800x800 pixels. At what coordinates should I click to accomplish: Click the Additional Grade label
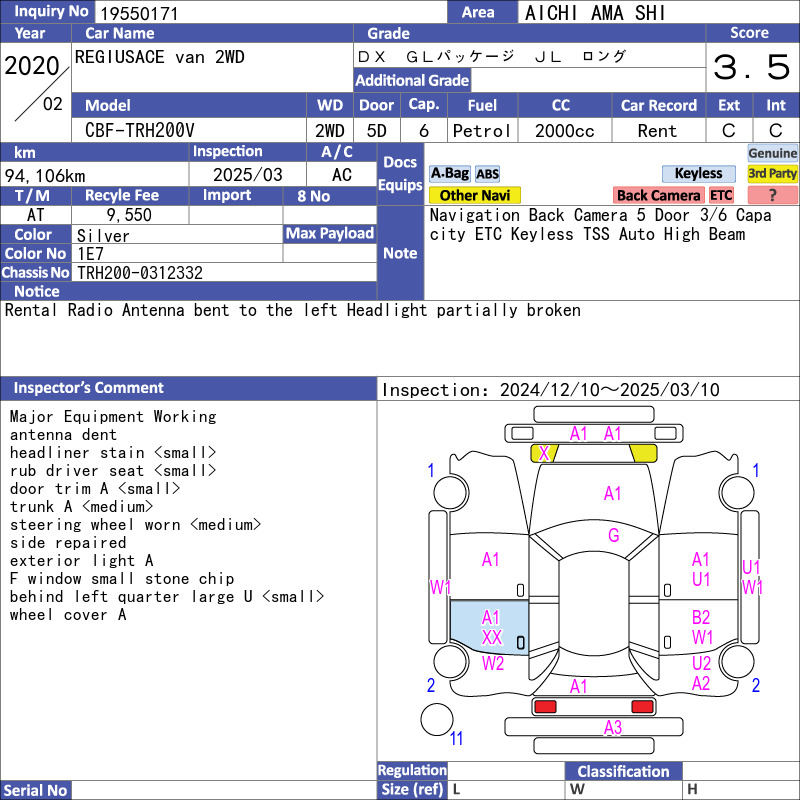pyautogui.click(x=412, y=80)
